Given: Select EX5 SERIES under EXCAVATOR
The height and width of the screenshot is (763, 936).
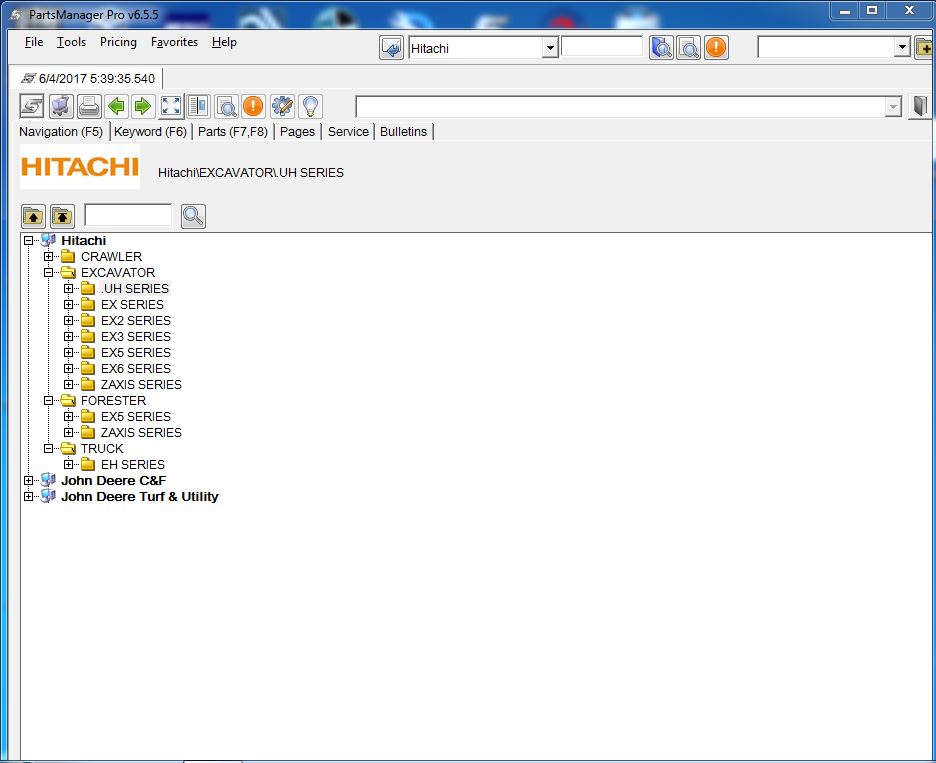Looking at the screenshot, I should click(136, 353).
